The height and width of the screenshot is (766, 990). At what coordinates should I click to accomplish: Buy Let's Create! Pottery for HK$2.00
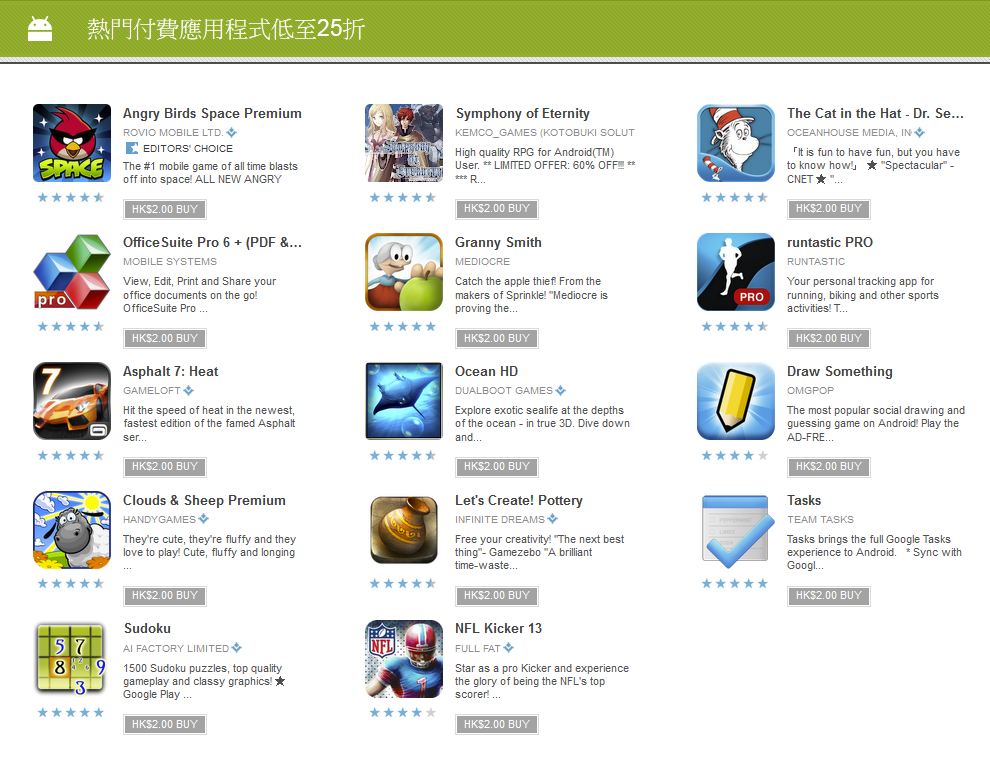(x=497, y=595)
